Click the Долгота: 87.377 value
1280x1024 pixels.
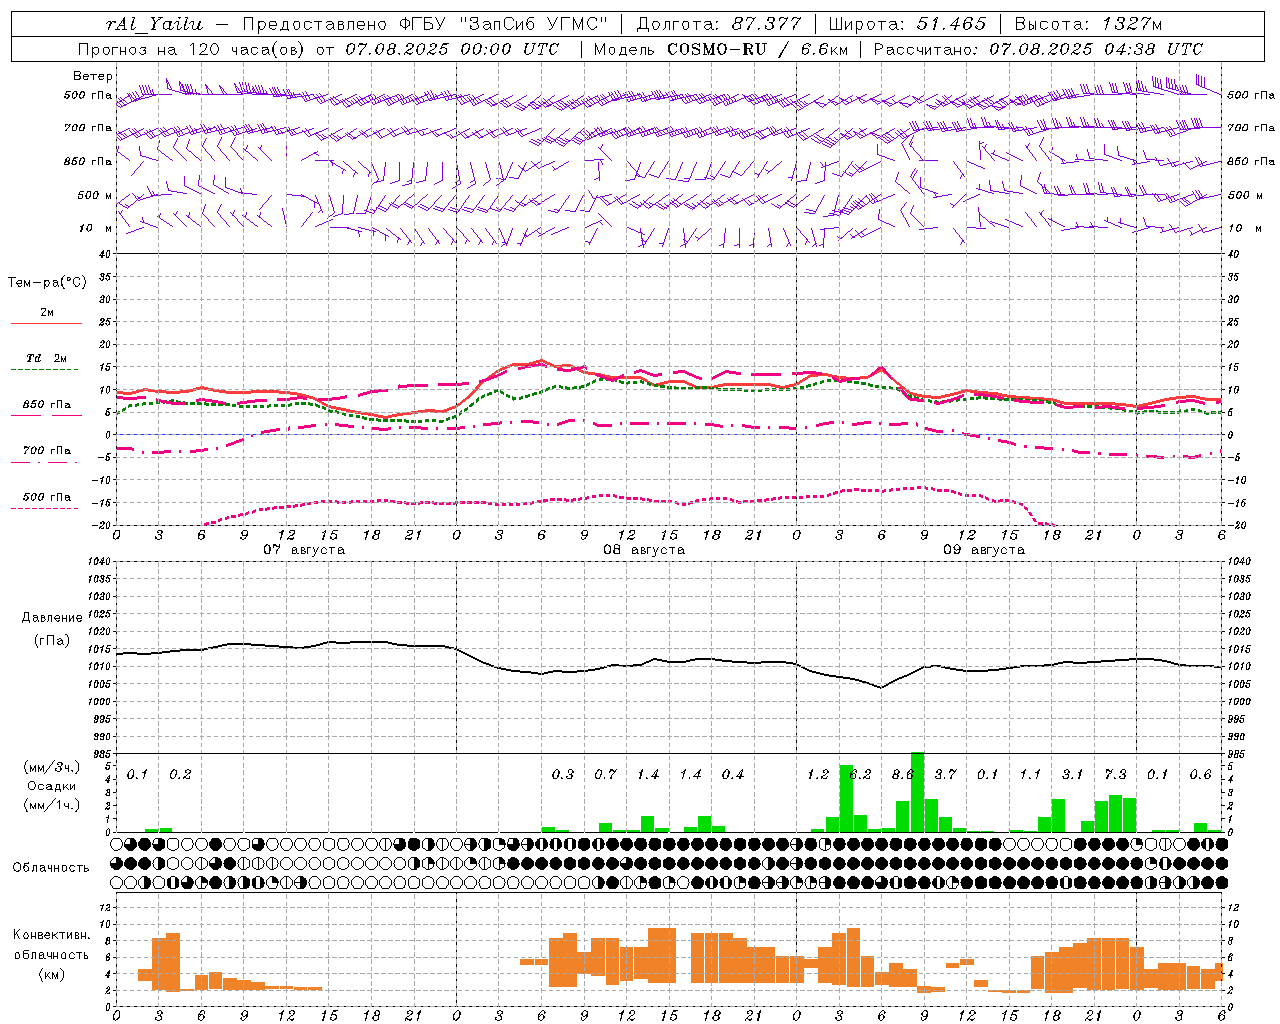point(718,24)
